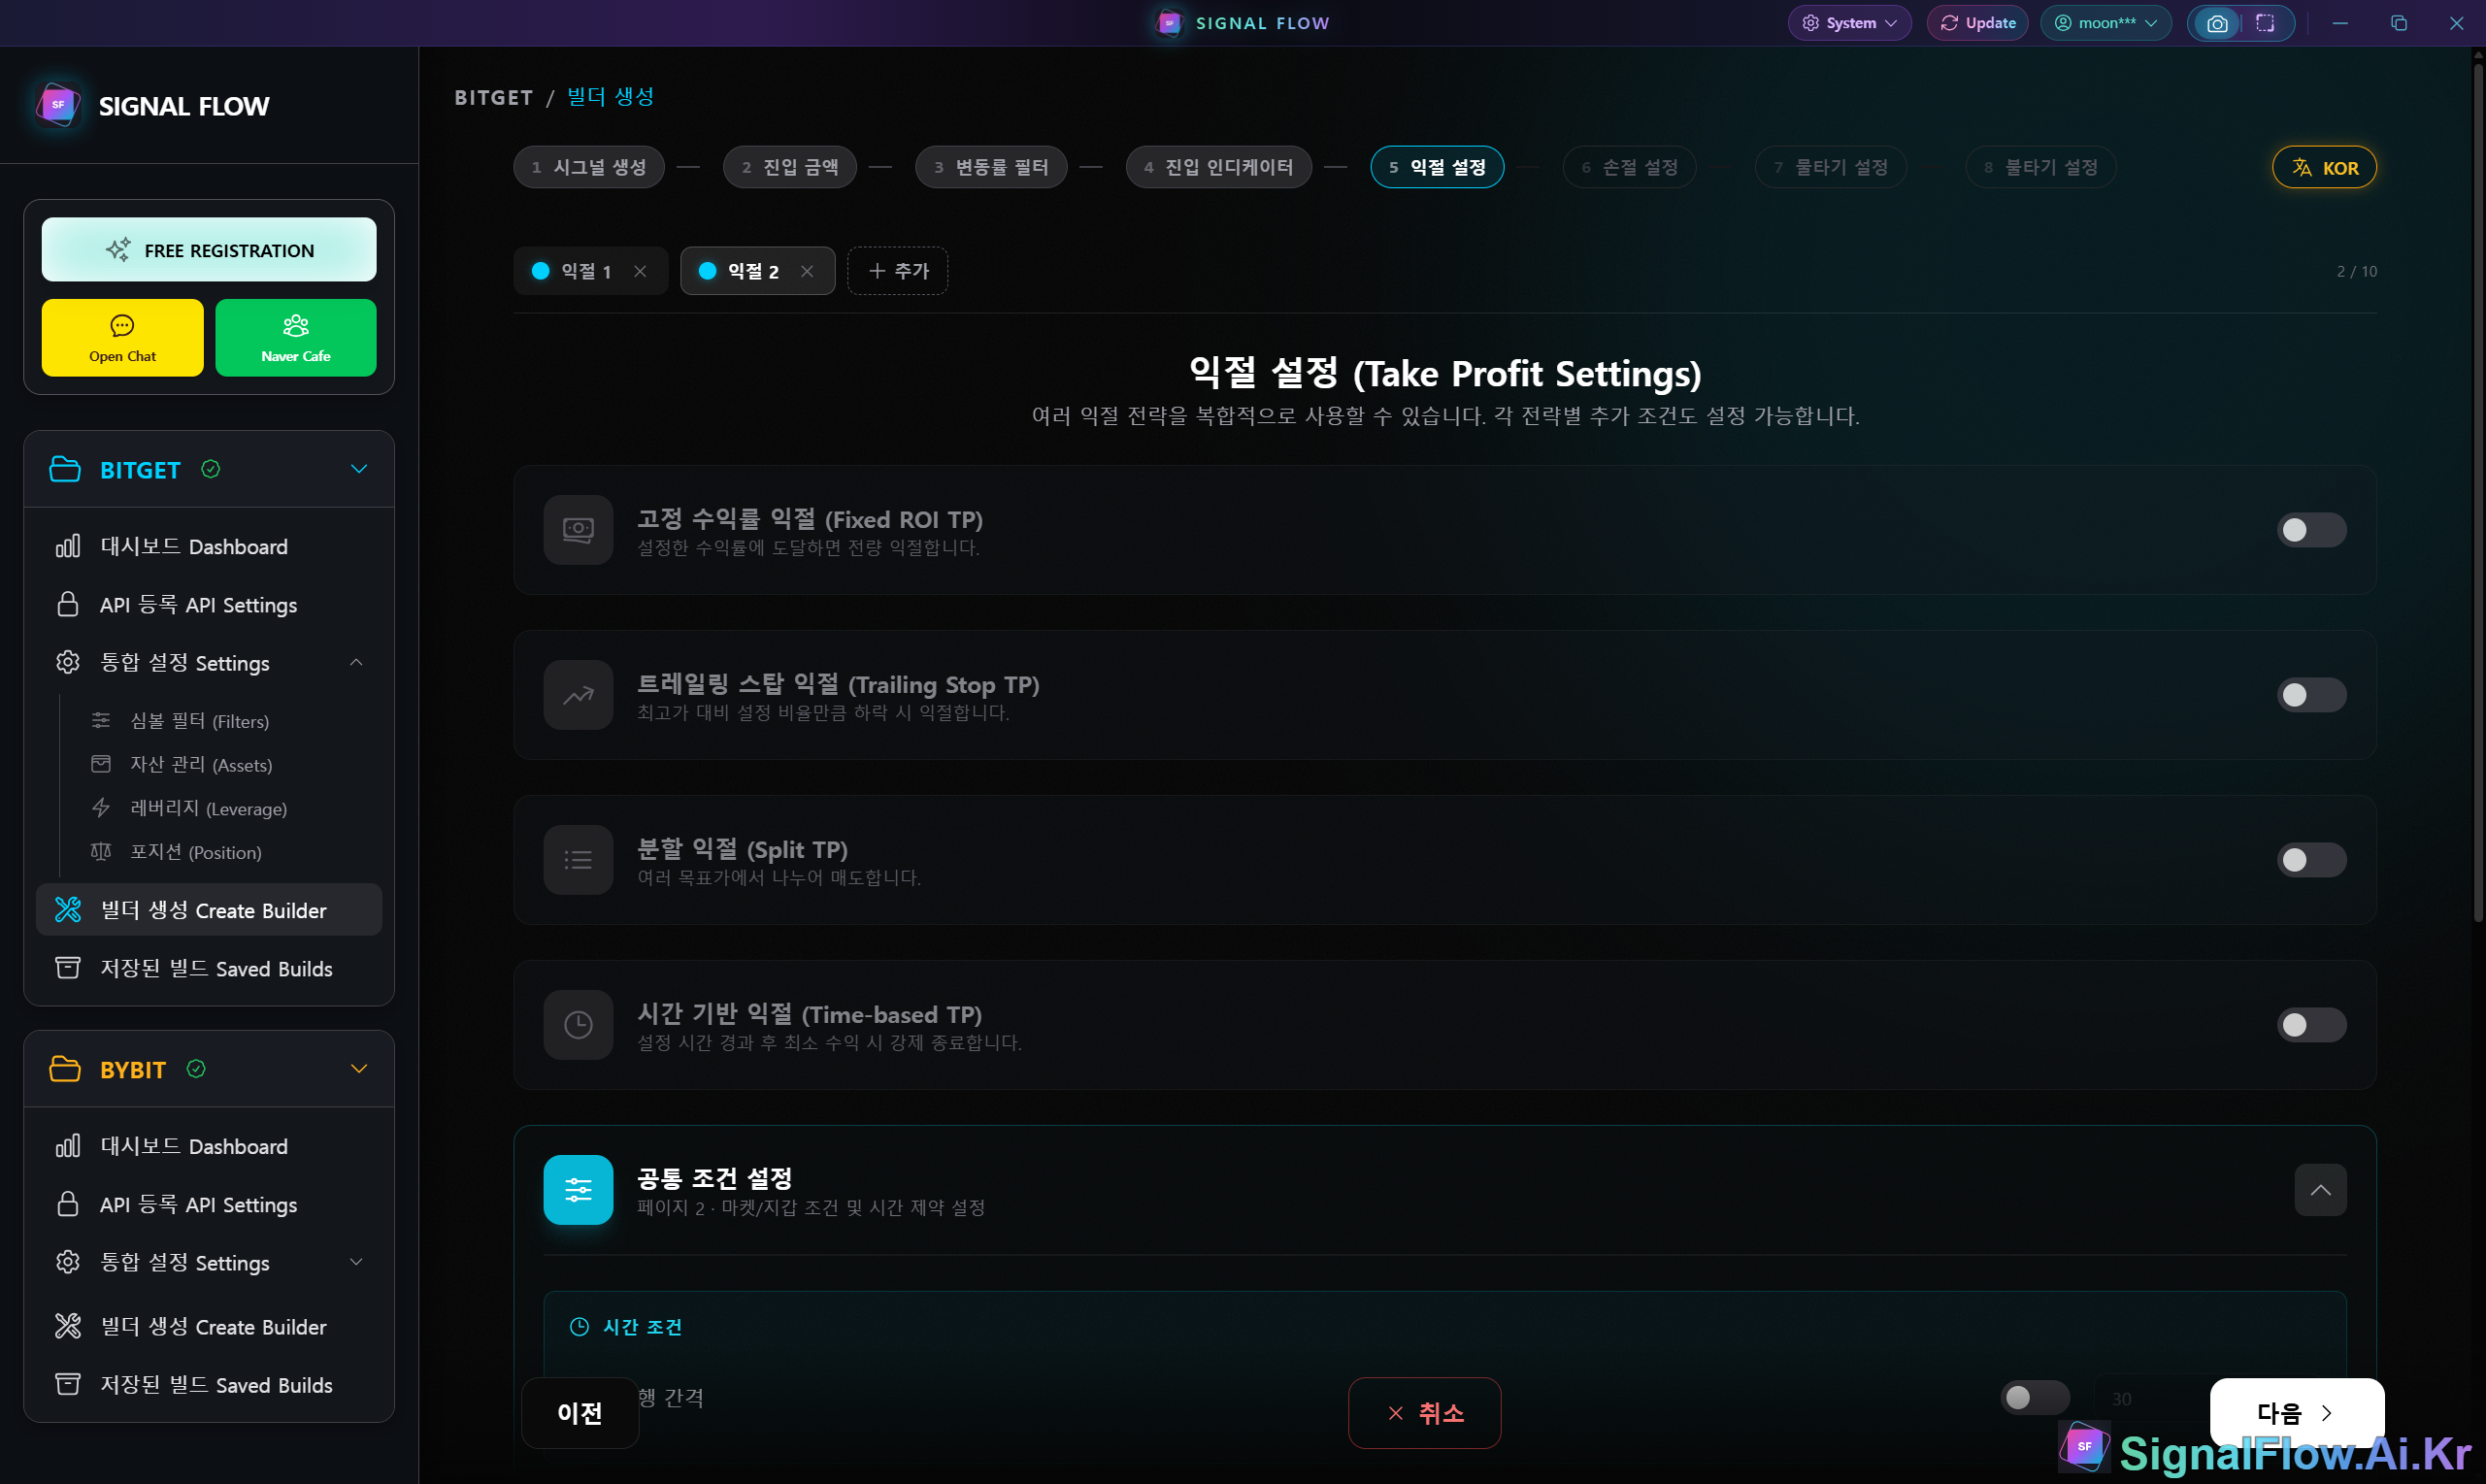Open the System dropdown menu
The width and height of the screenshot is (2486, 1484).
click(1849, 23)
